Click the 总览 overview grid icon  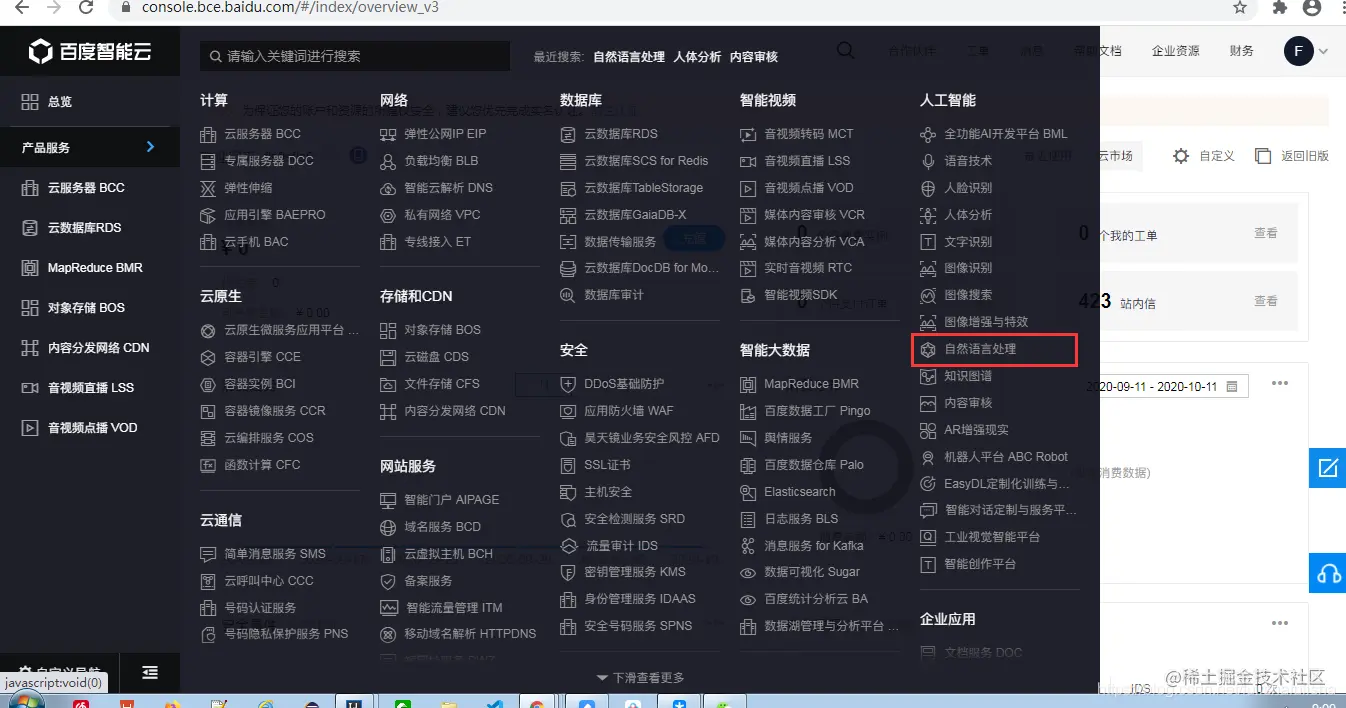(29, 102)
